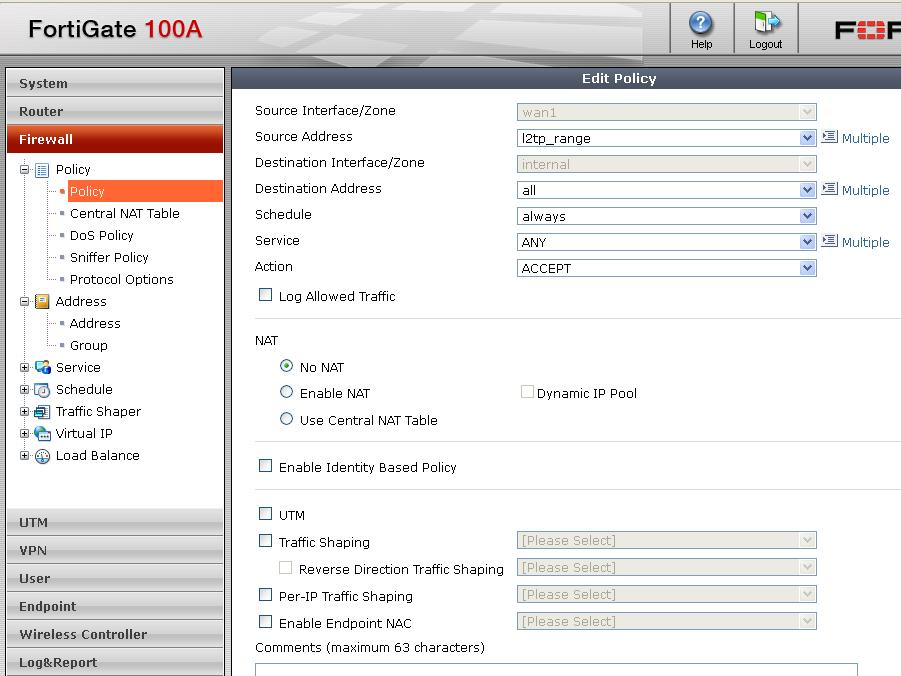The width and height of the screenshot is (901, 676).
Task: Click the Traffic Shaper tree icon
Action: 42,412
